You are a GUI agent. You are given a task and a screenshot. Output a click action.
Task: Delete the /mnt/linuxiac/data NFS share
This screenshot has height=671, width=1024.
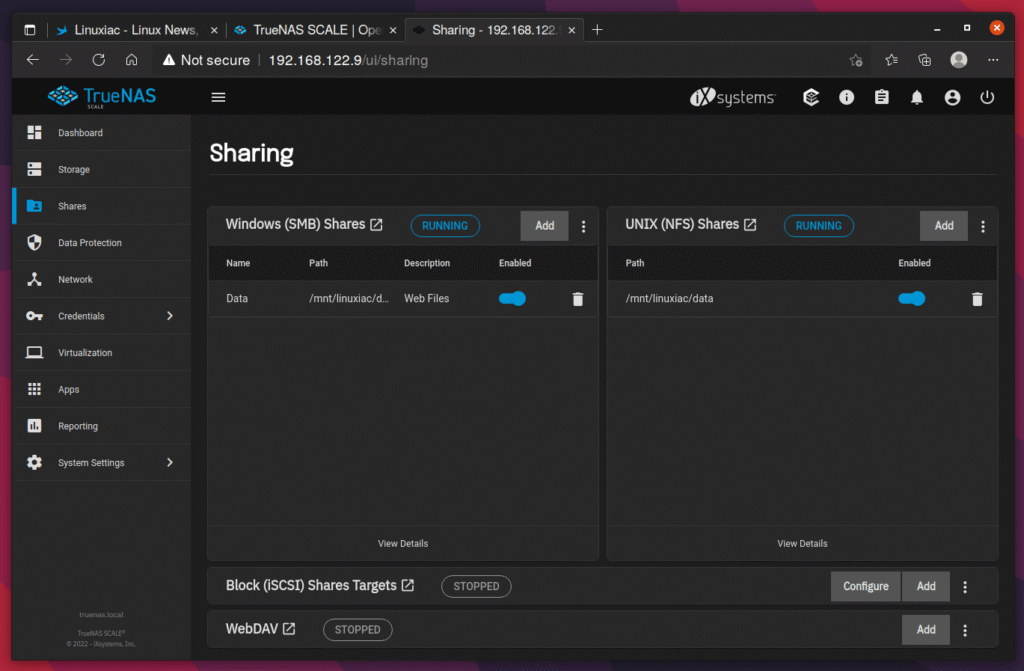(x=977, y=299)
